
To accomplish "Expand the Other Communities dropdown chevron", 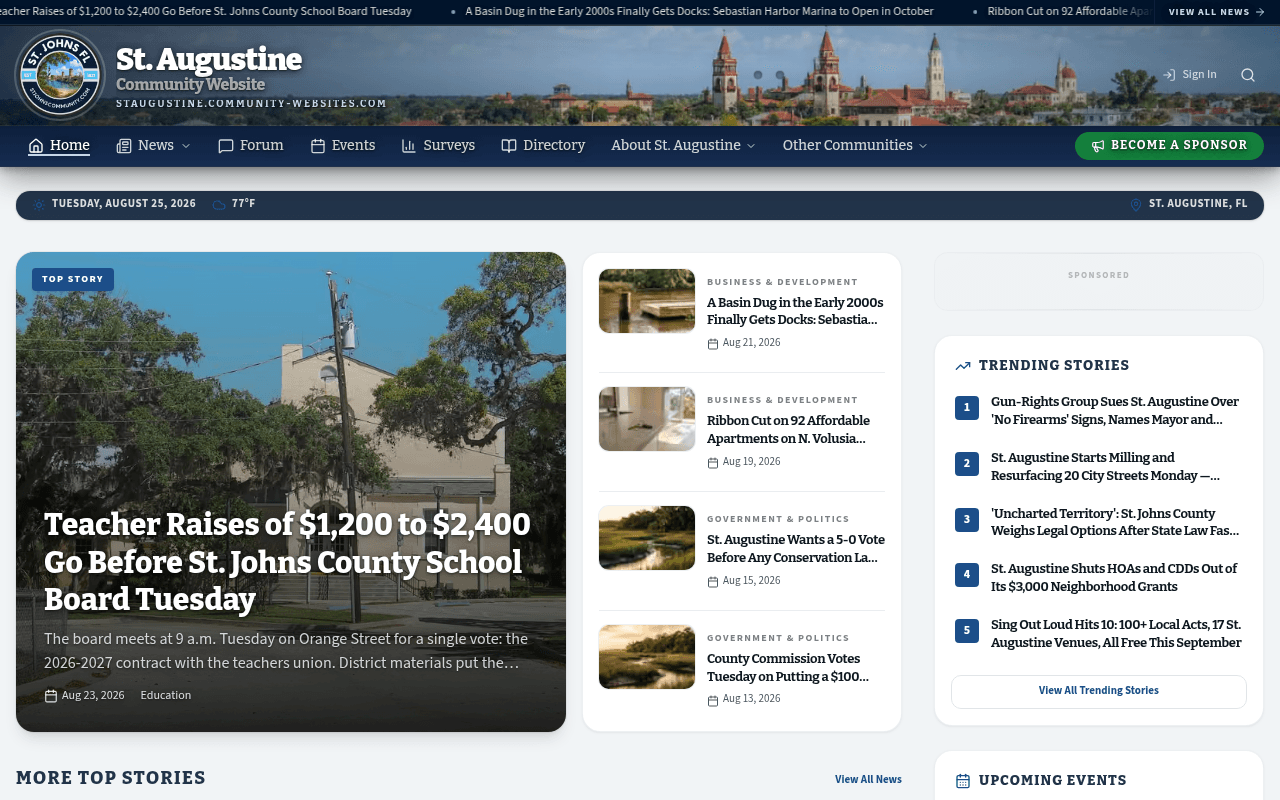I will tap(923, 146).
